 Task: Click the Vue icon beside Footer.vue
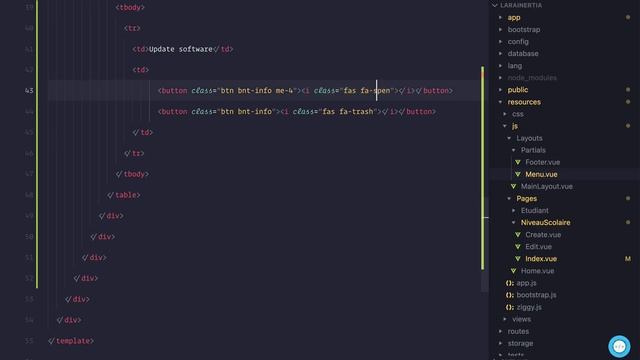pyautogui.click(x=518, y=162)
